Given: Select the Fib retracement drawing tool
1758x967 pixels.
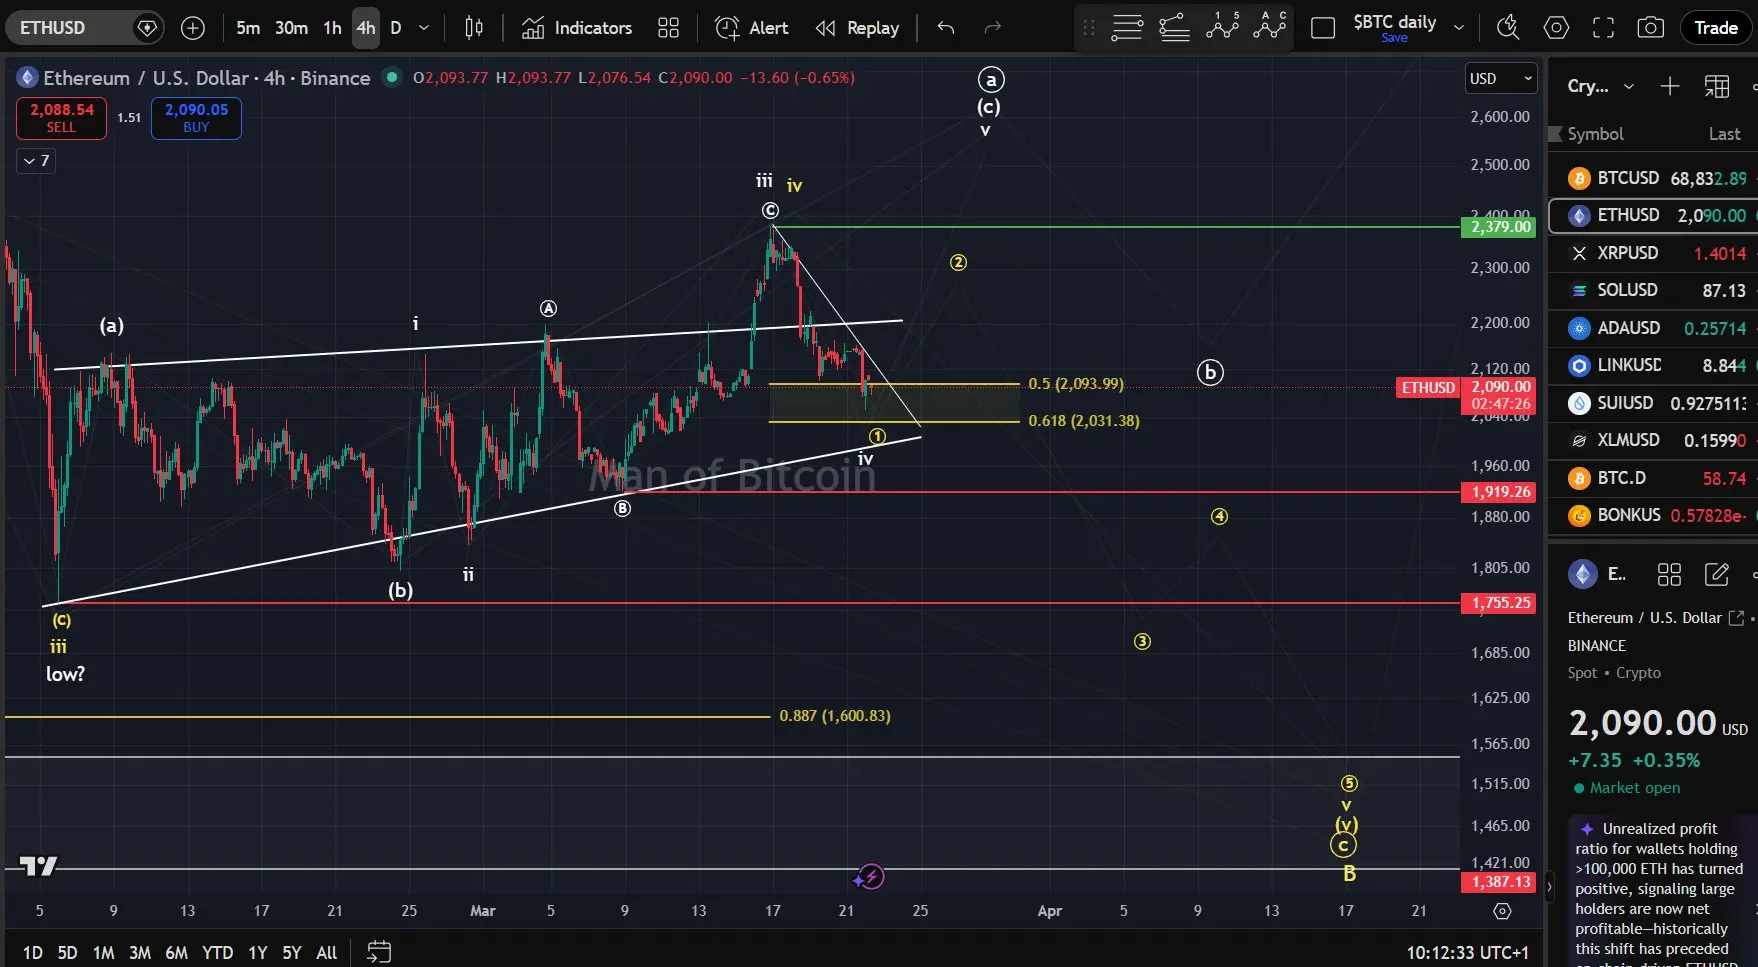Looking at the screenshot, I should coord(1127,28).
